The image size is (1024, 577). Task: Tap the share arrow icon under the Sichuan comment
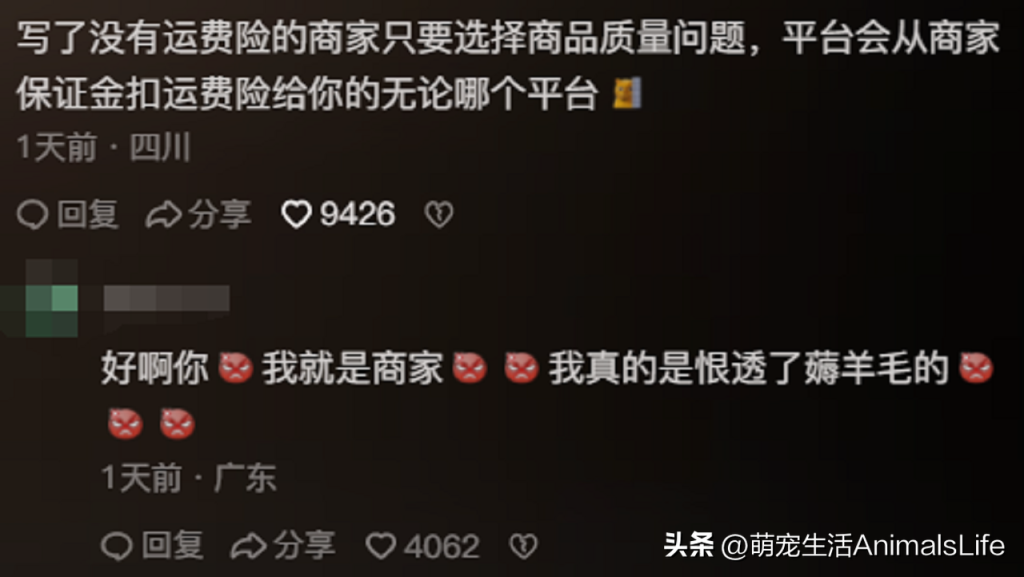point(163,215)
